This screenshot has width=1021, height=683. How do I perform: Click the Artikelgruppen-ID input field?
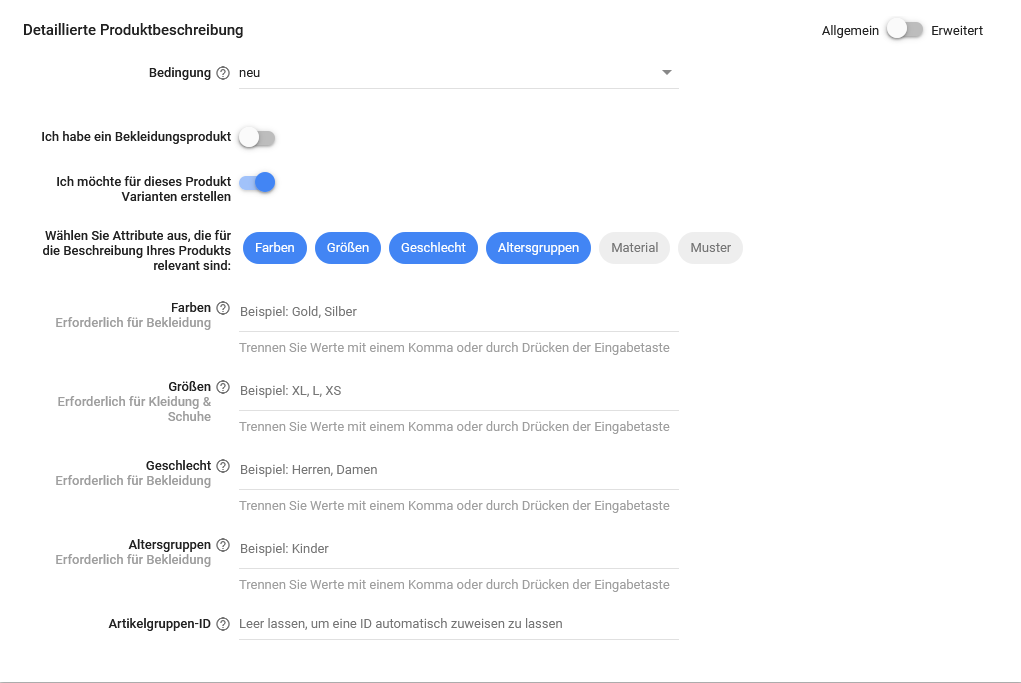pyautogui.click(x=458, y=624)
